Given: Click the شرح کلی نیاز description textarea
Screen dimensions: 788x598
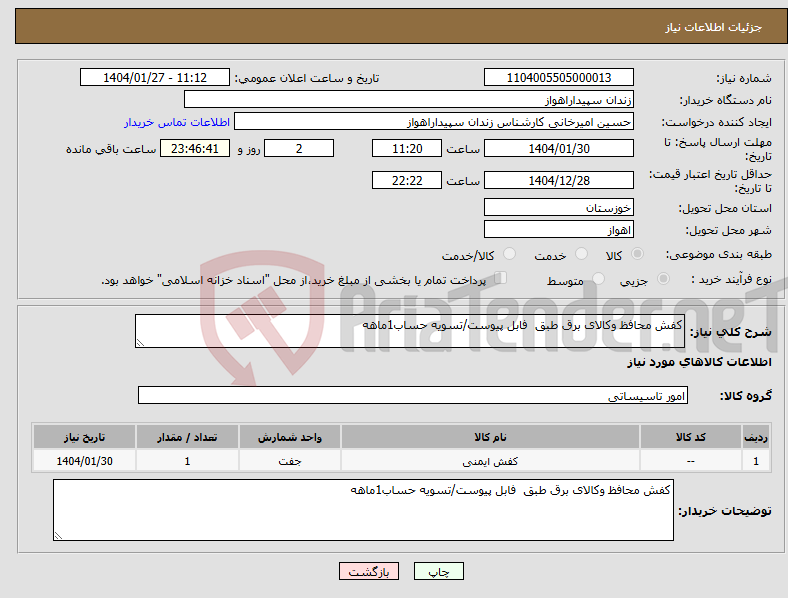Looking at the screenshot, I should tap(410, 331).
